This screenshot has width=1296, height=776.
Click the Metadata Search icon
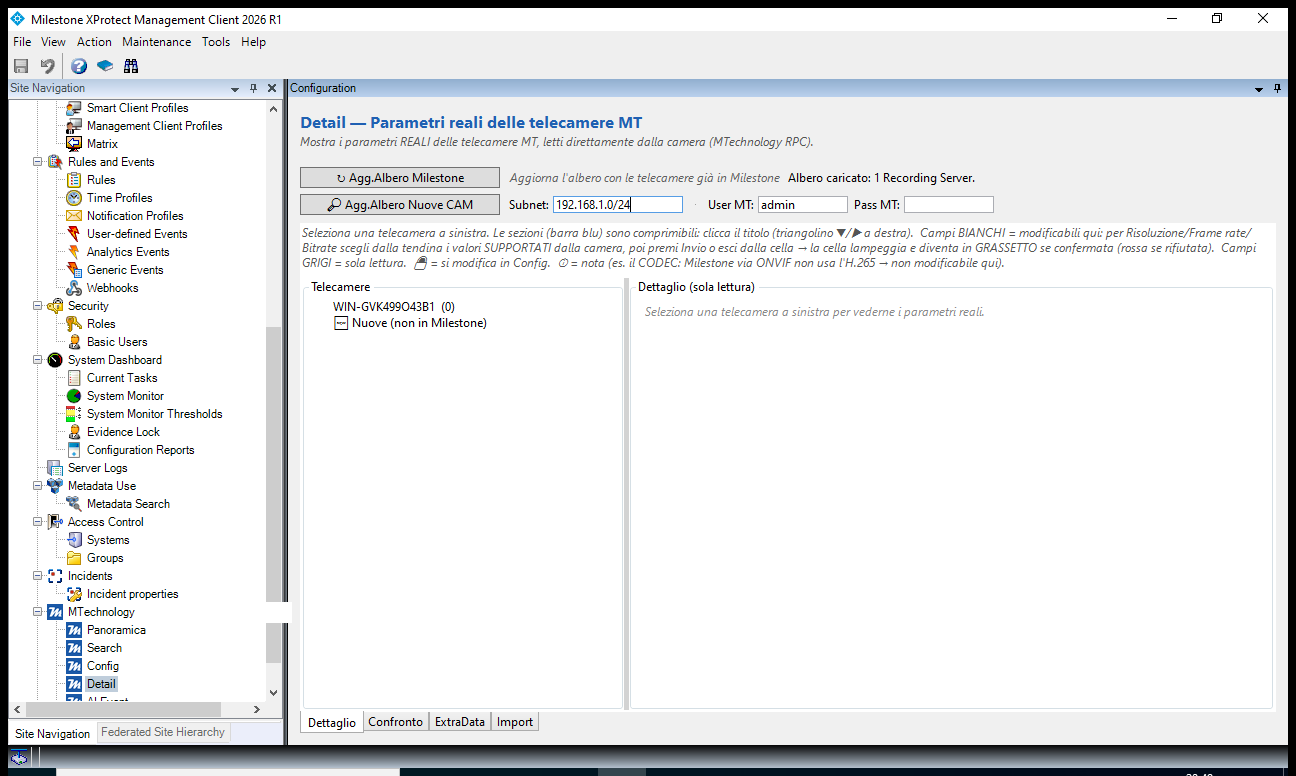click(74, 504)
